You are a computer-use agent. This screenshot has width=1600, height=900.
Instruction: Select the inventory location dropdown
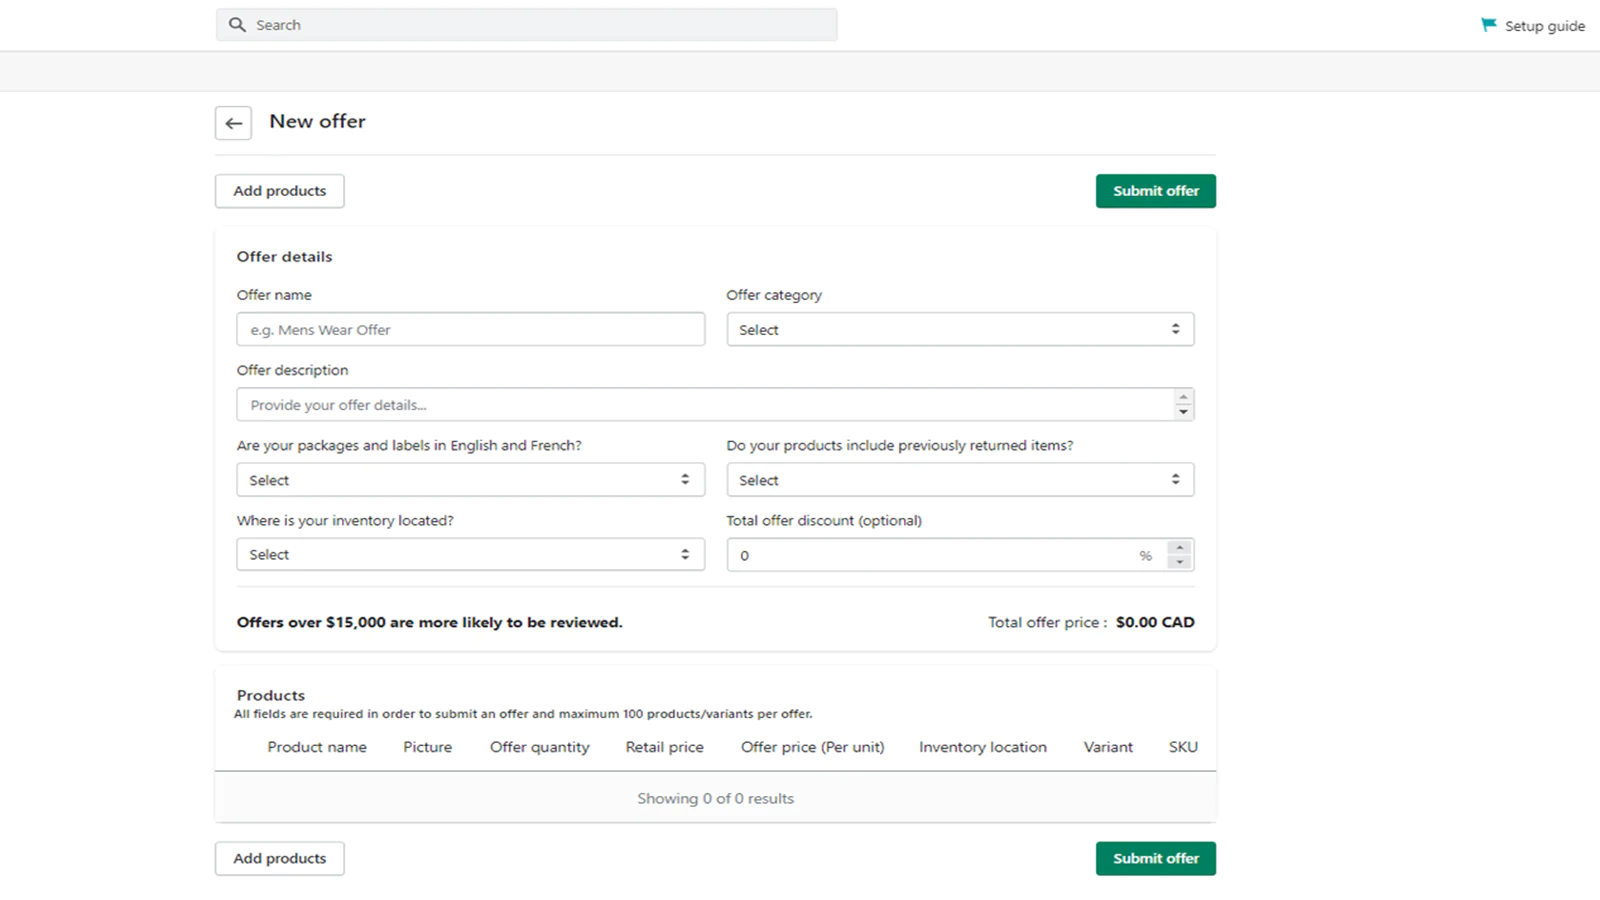(x=470, y=555)
